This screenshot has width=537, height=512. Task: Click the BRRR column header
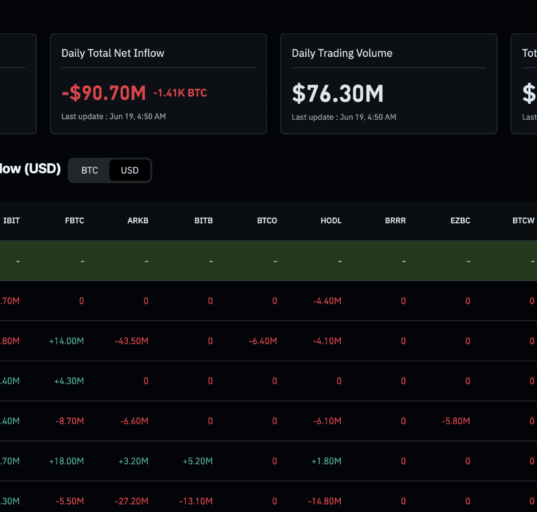(395, 221)
